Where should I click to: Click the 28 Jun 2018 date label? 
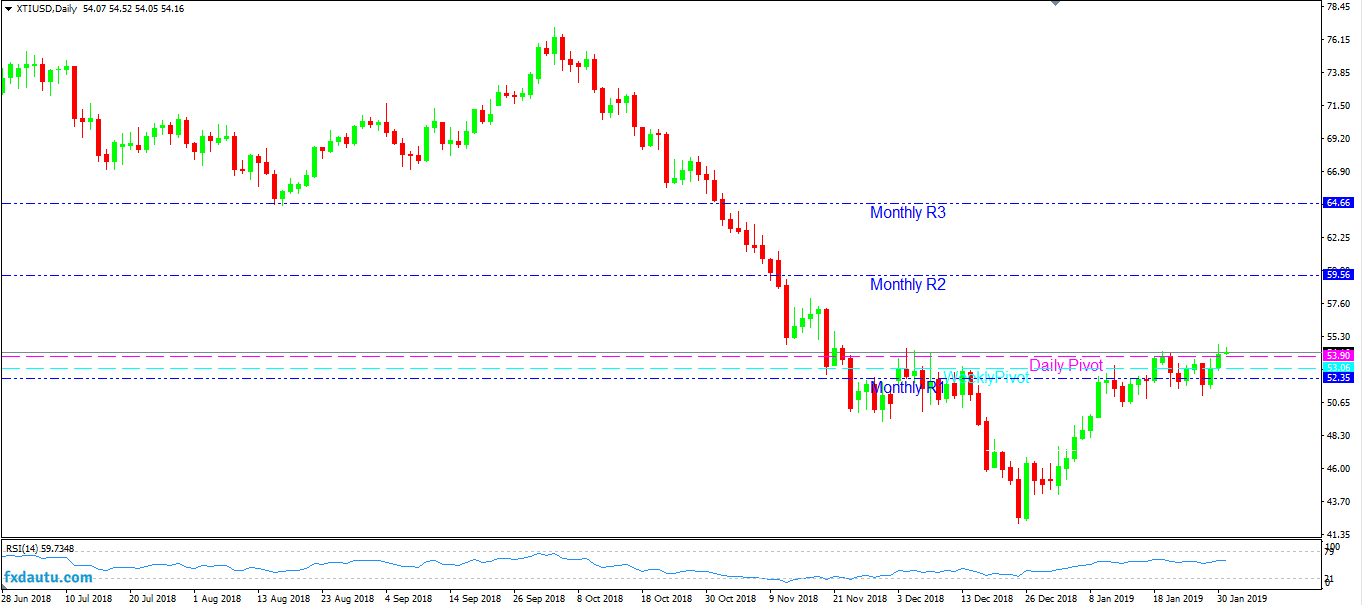tap(27, 598)
